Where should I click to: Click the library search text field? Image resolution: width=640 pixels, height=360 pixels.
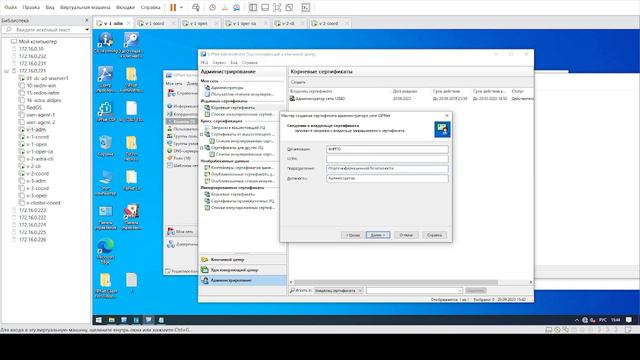pos(46,30)
